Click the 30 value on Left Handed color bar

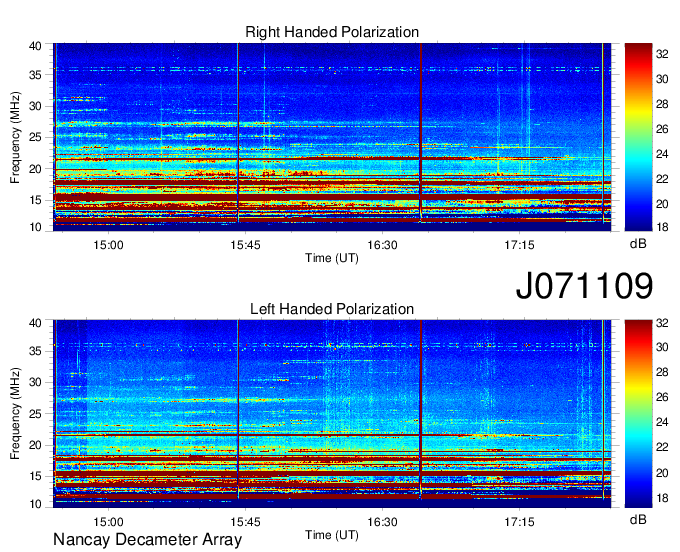point(662,347)
